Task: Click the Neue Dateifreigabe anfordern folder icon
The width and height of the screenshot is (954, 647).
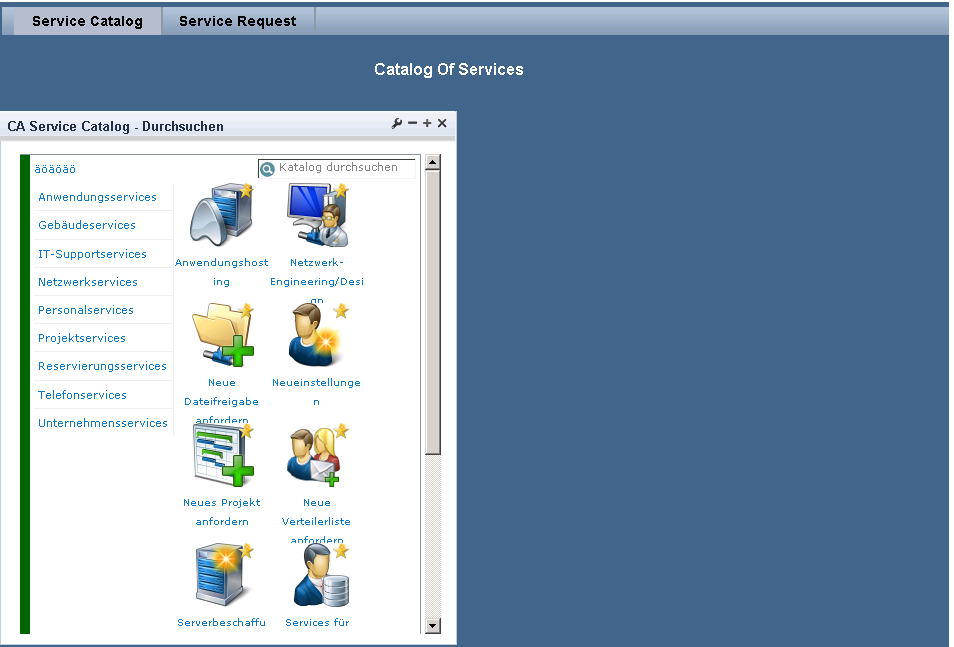Action: tap(221, 336)
